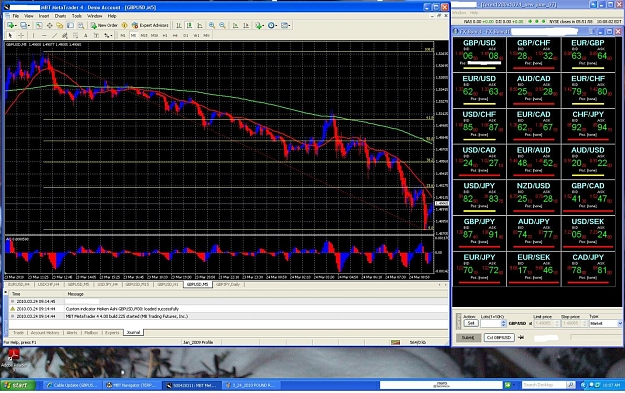625x393 pixels.
Task: Toggle the Data Window crosshair icon
Action: pyautogui.click(x=49, y=26)
